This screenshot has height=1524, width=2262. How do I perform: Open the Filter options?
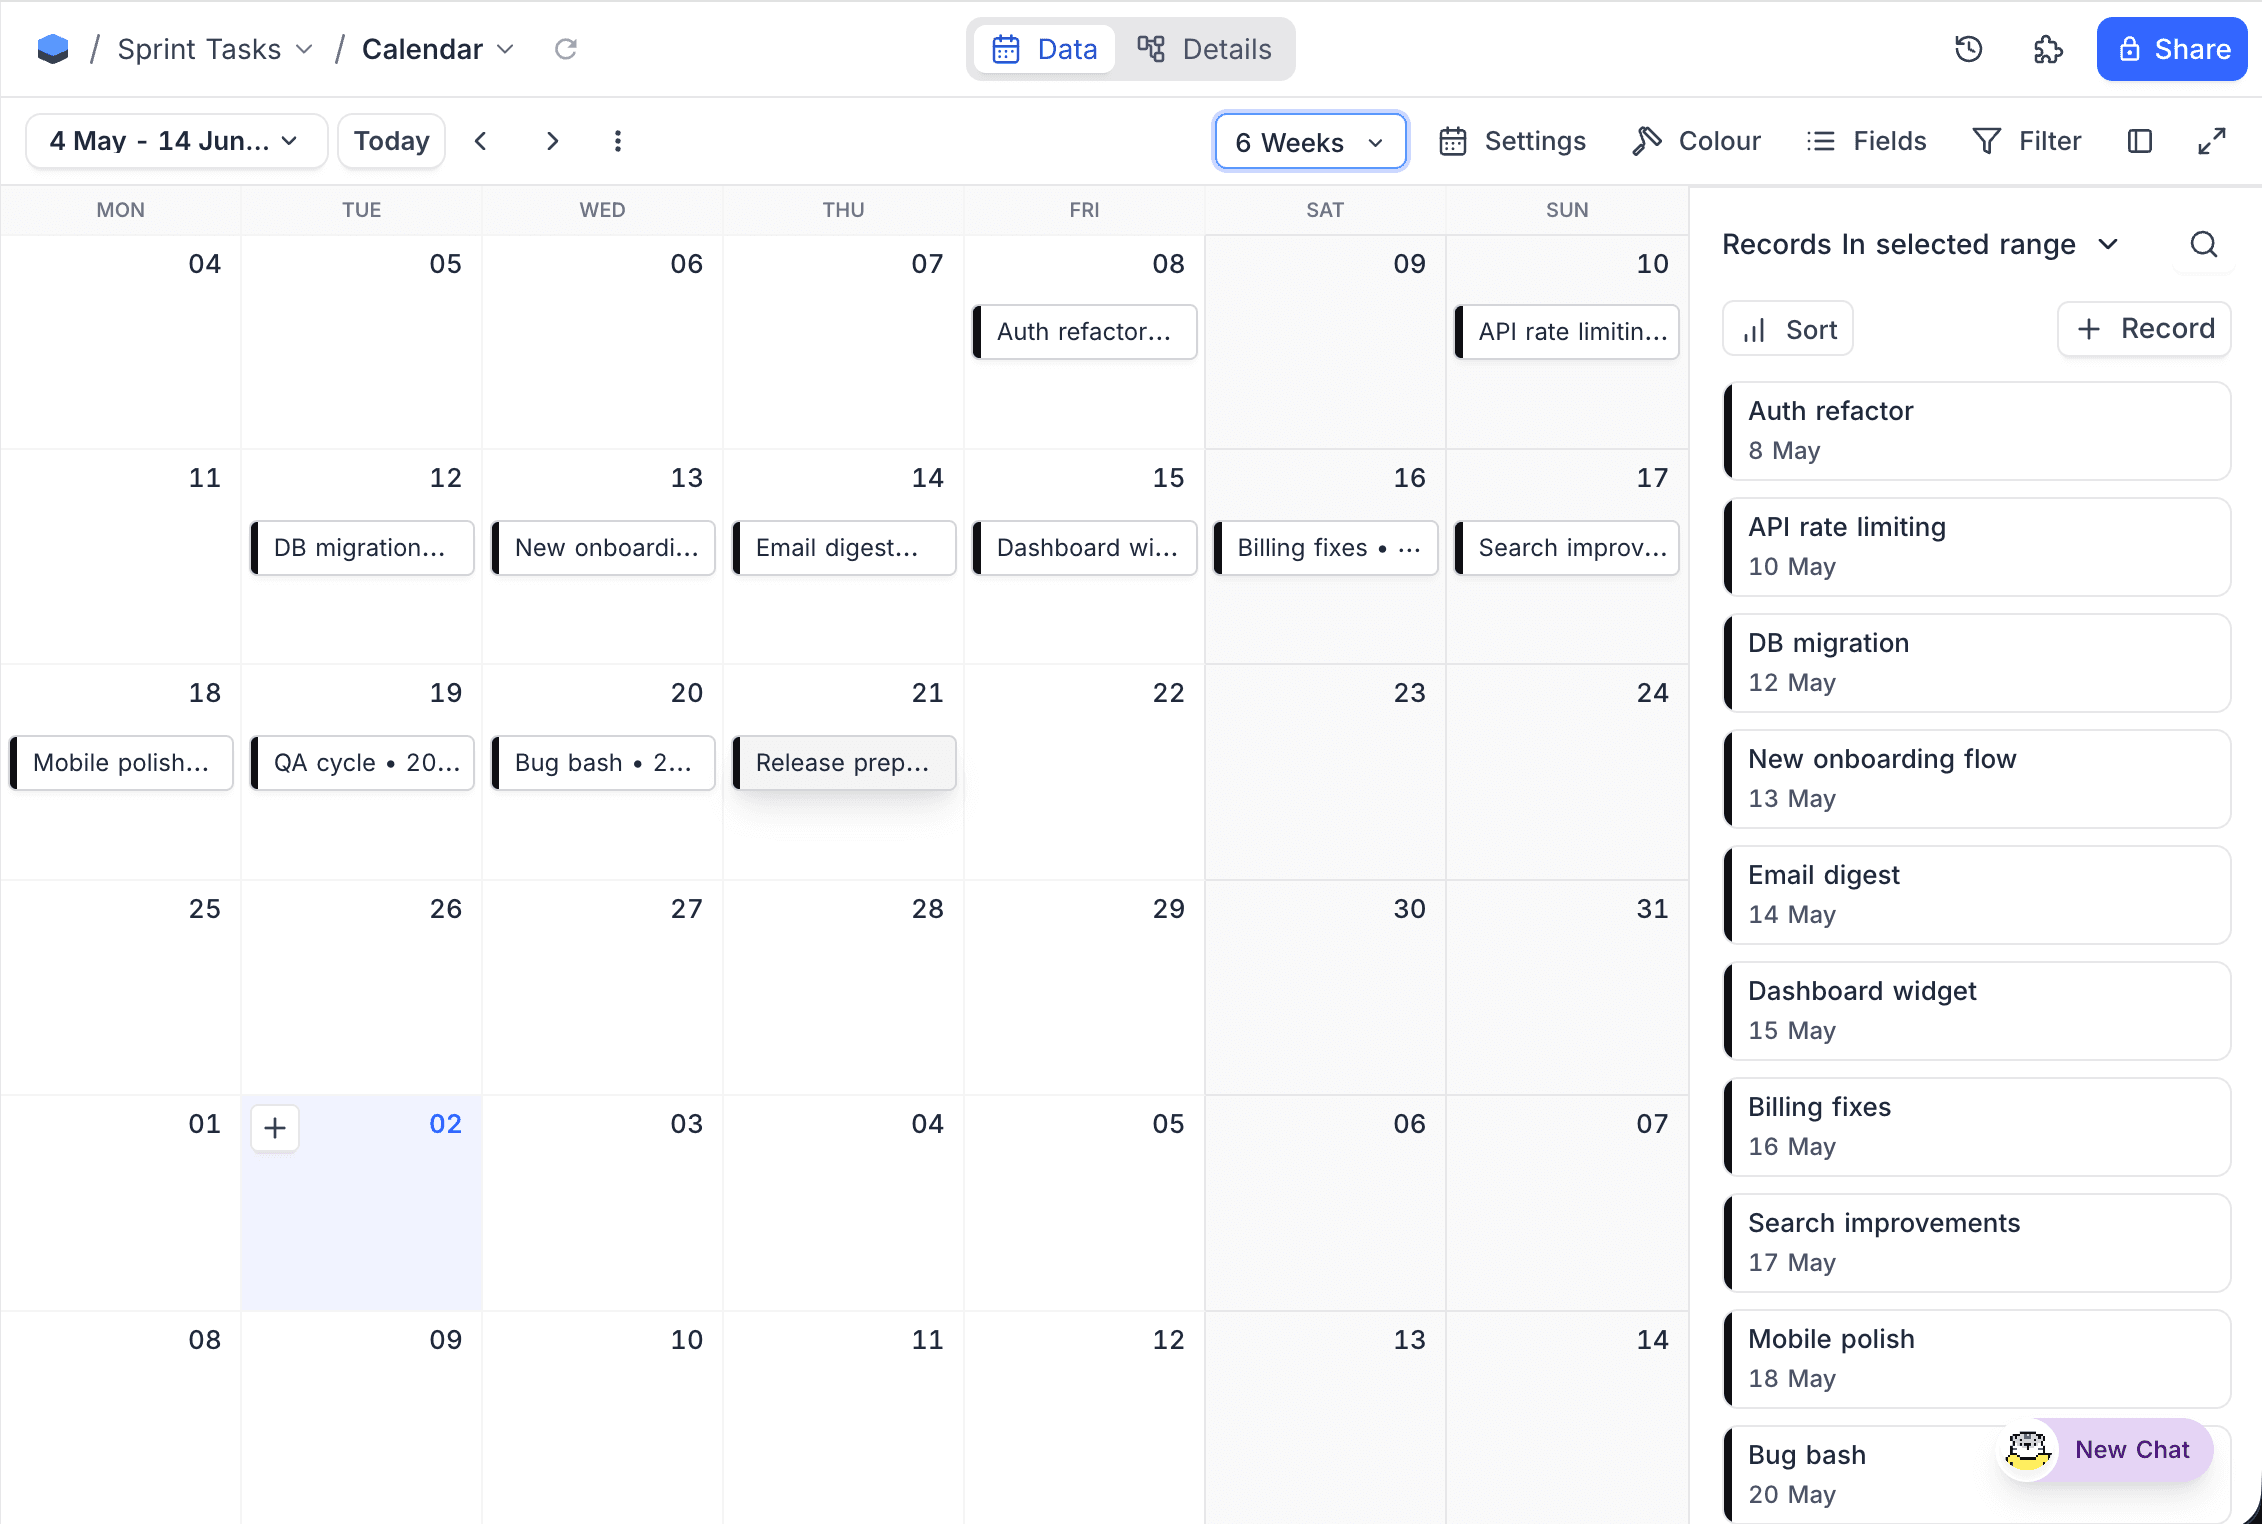click(2027, 141)
